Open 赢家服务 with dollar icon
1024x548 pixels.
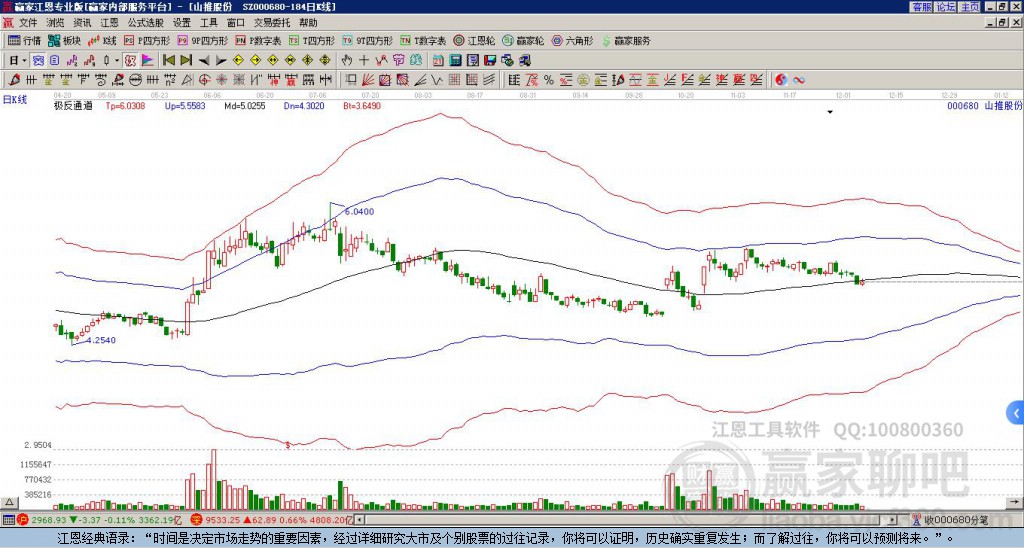(x=626, y=40)
